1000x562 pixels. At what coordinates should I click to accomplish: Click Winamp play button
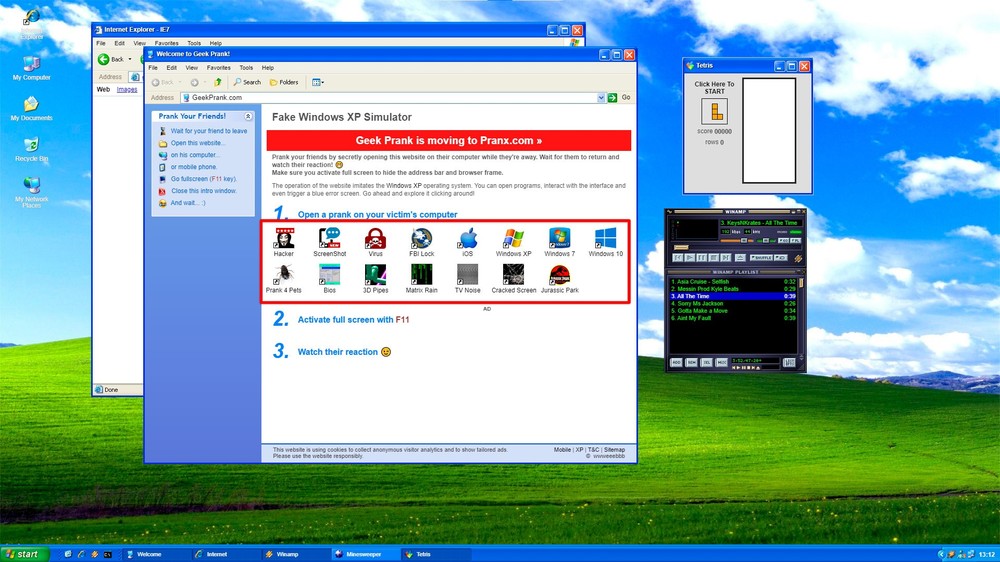689,258
